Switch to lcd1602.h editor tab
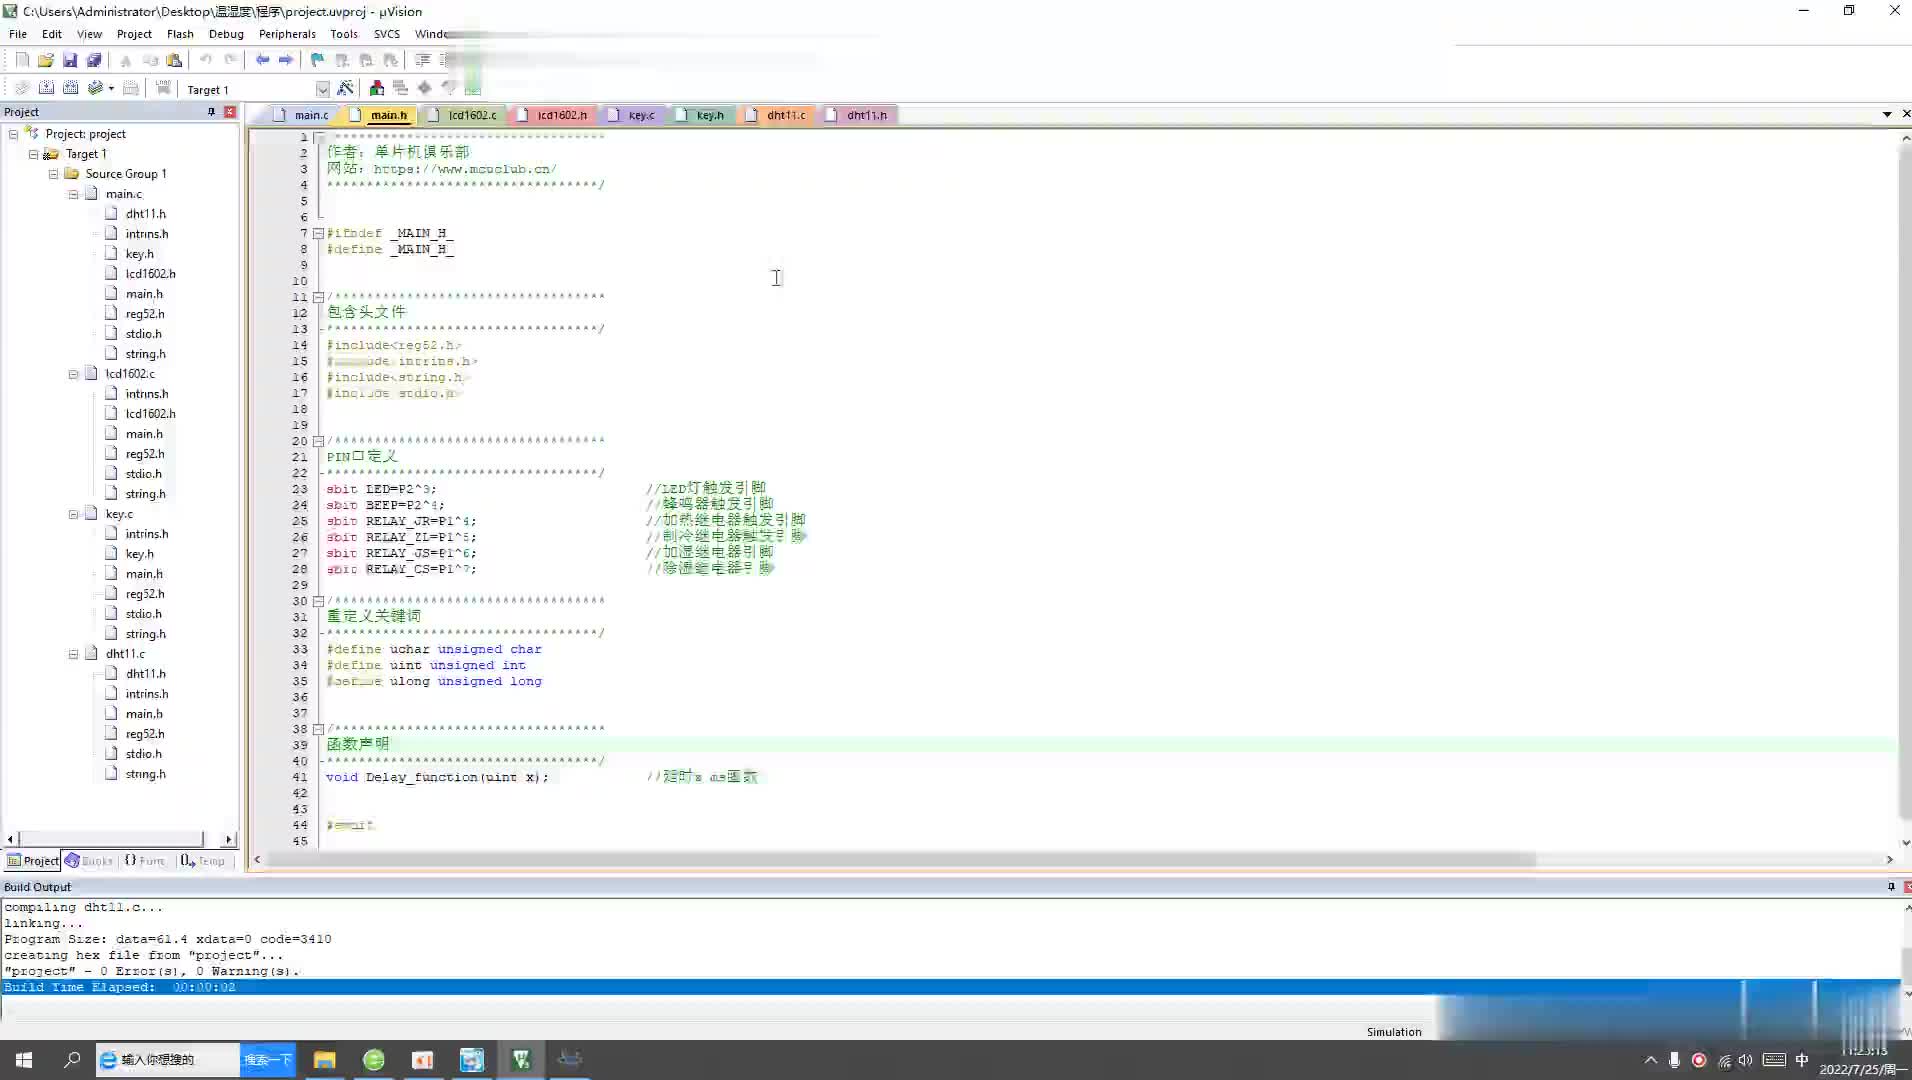1912x1080 pixels. 552,115
